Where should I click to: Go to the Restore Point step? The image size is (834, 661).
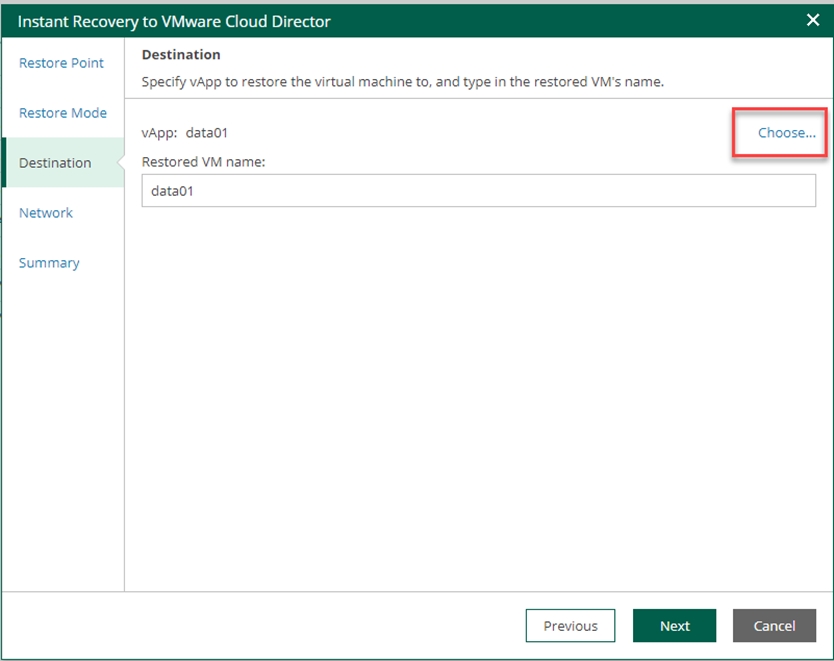pos(61,63)
